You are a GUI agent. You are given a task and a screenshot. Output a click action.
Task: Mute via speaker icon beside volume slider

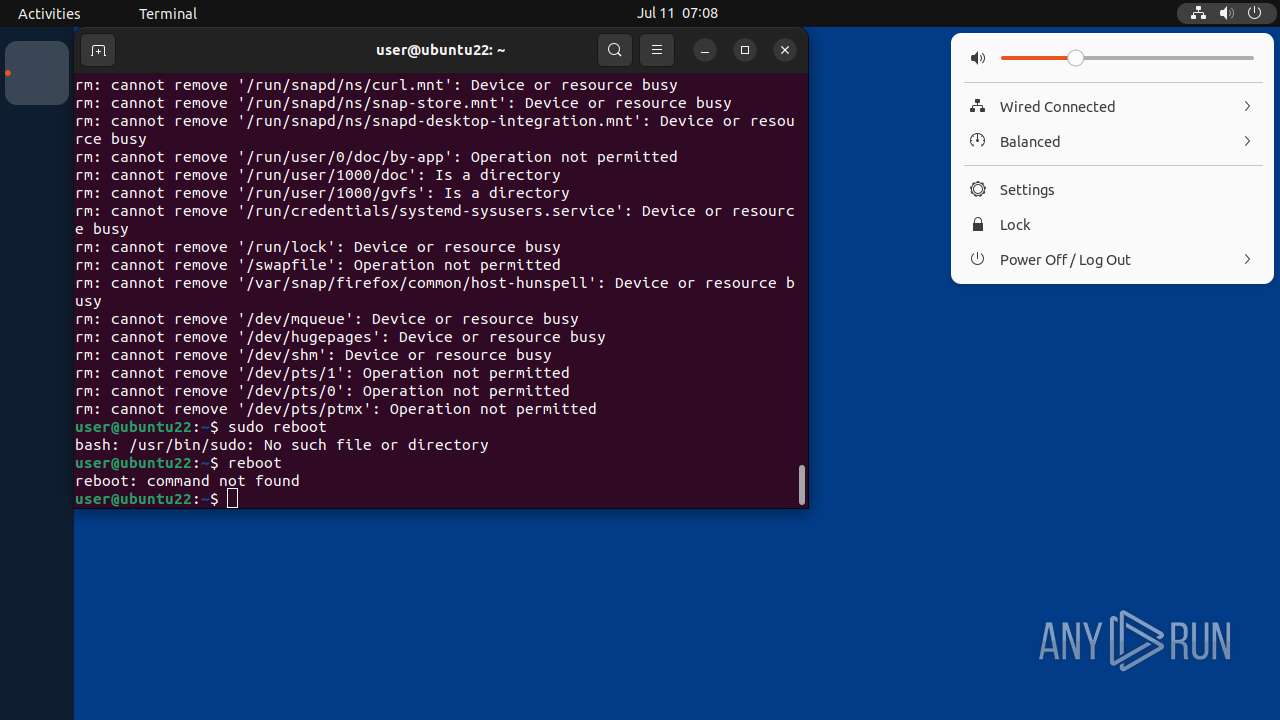978,58
